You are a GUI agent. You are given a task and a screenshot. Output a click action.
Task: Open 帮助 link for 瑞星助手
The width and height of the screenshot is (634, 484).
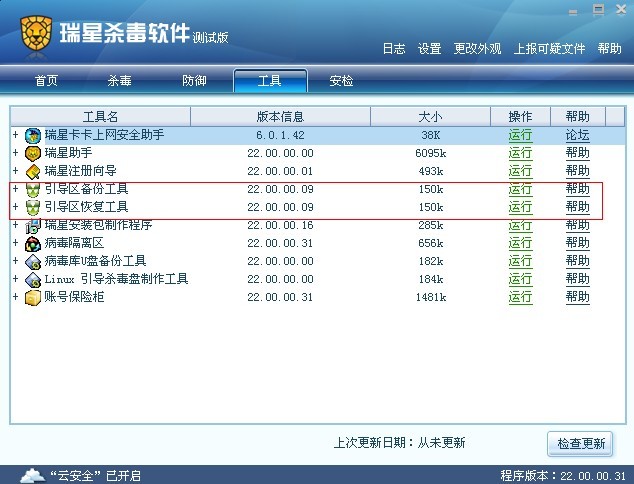pos(577,153)
